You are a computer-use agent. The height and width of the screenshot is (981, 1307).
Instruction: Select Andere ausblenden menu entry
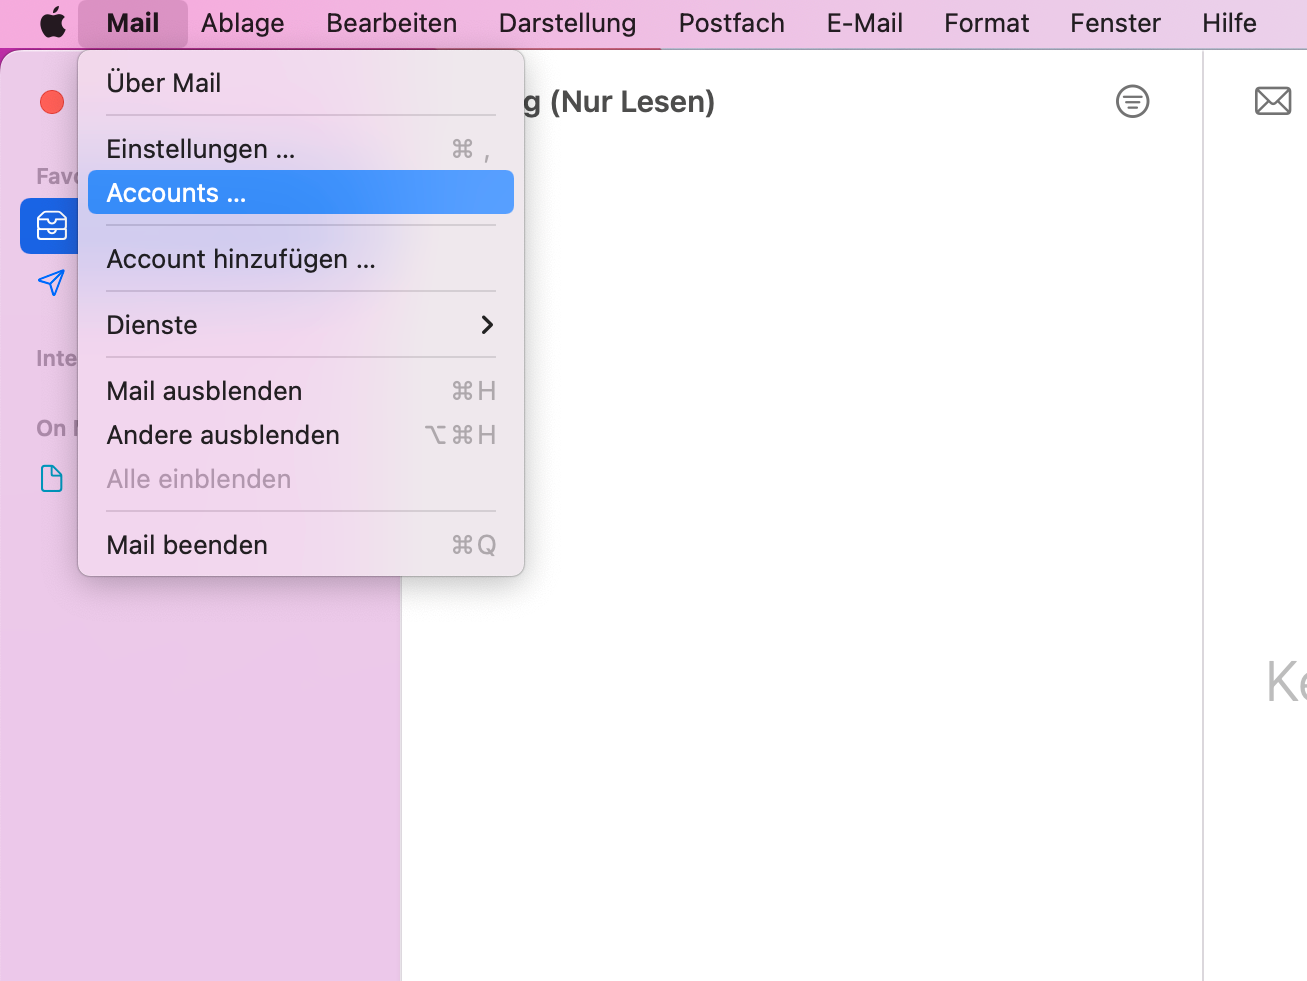301,435
